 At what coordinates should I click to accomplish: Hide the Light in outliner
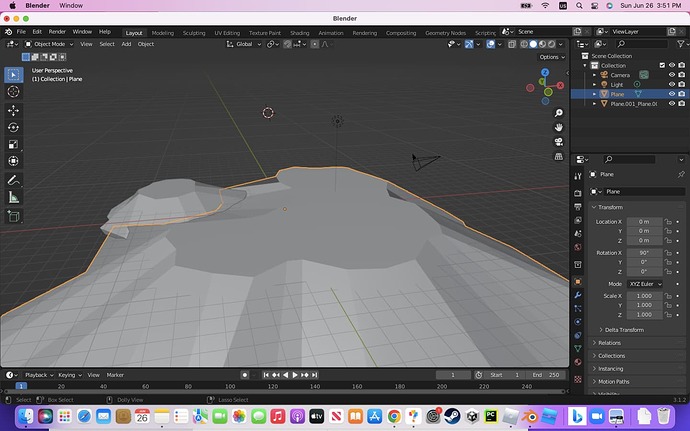[672, 85]
